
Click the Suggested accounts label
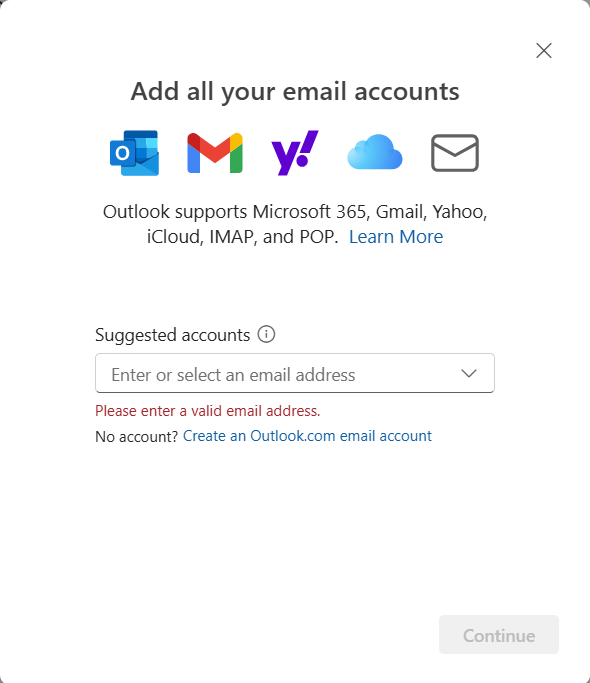click(173, 335)
